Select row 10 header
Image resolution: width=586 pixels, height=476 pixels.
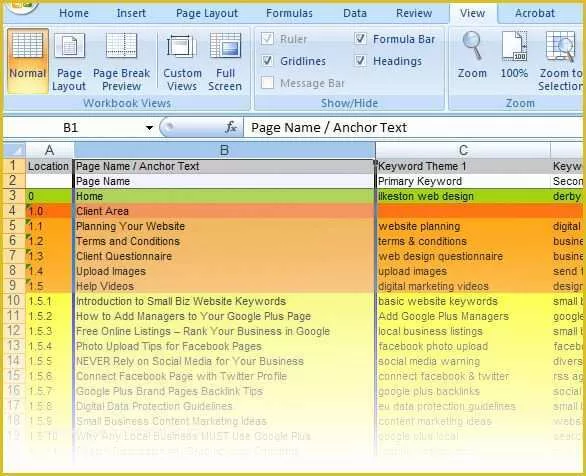pyautogui.click(x=14, y=300)
